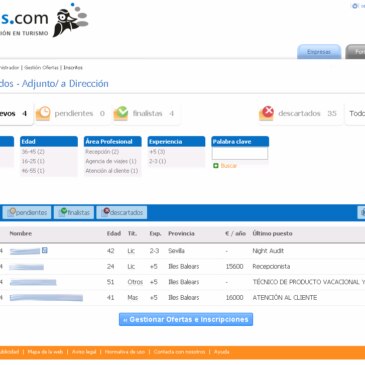Sort by Último puesto column header
The width and height of the screenshot is (365, 365).
pos(272,234)
